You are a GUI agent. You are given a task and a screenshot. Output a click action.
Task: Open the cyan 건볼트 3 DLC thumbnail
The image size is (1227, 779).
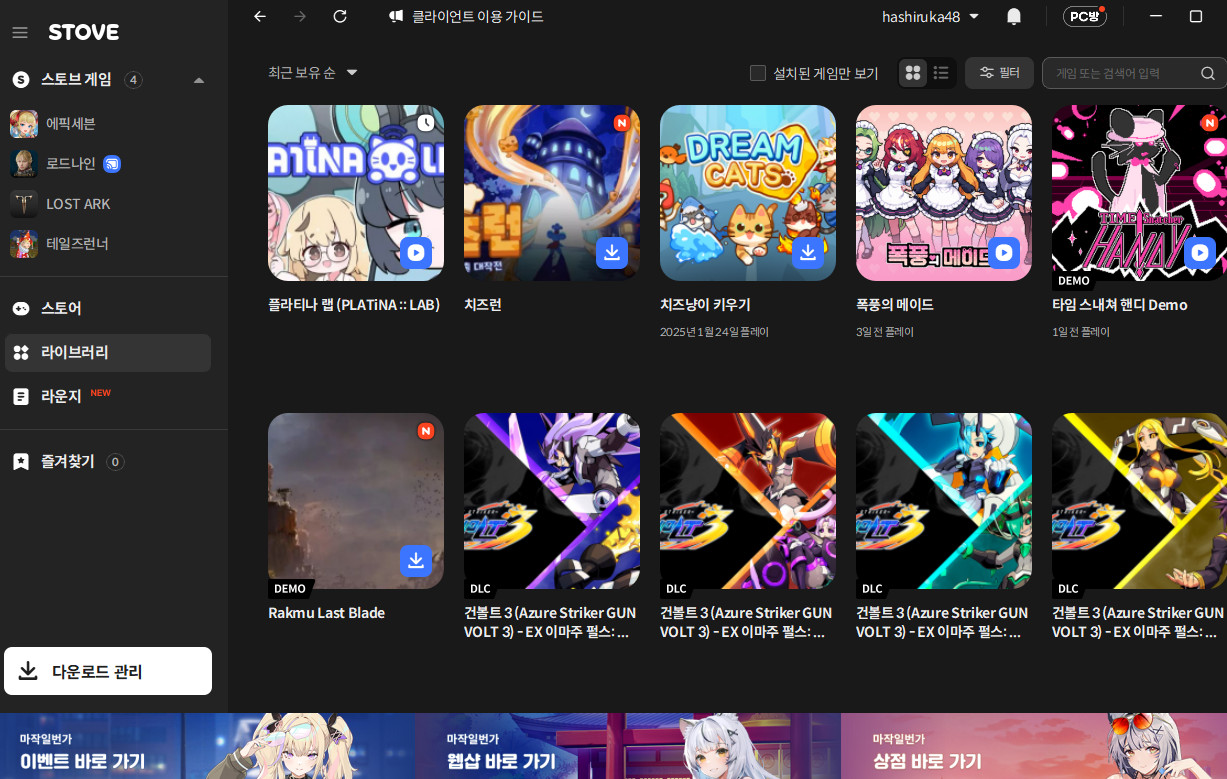(944, 501)
